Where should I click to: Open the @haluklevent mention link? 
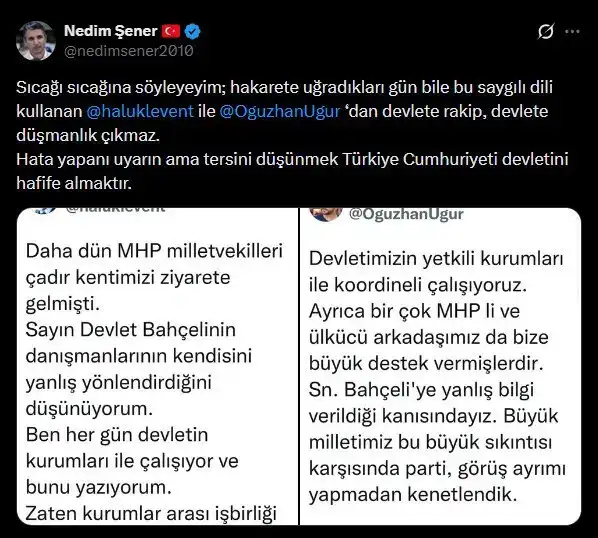(140, 111)
